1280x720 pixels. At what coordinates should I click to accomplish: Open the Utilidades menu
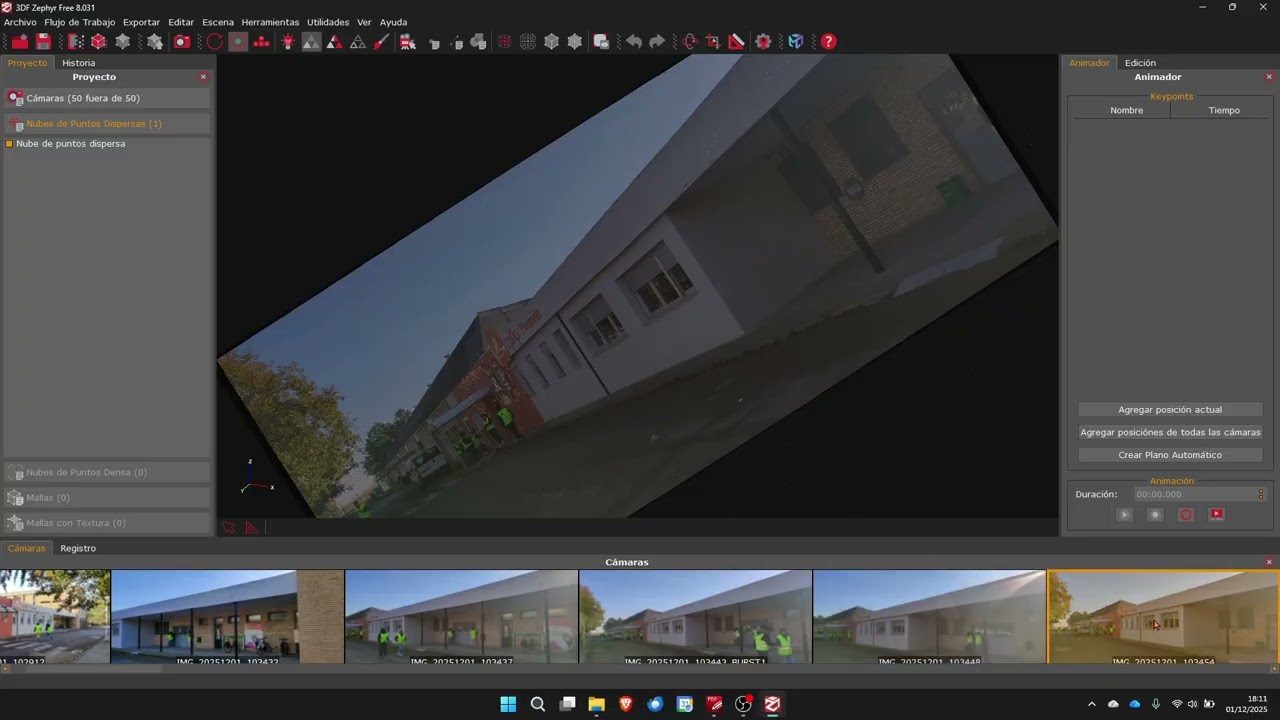point(328,22)
